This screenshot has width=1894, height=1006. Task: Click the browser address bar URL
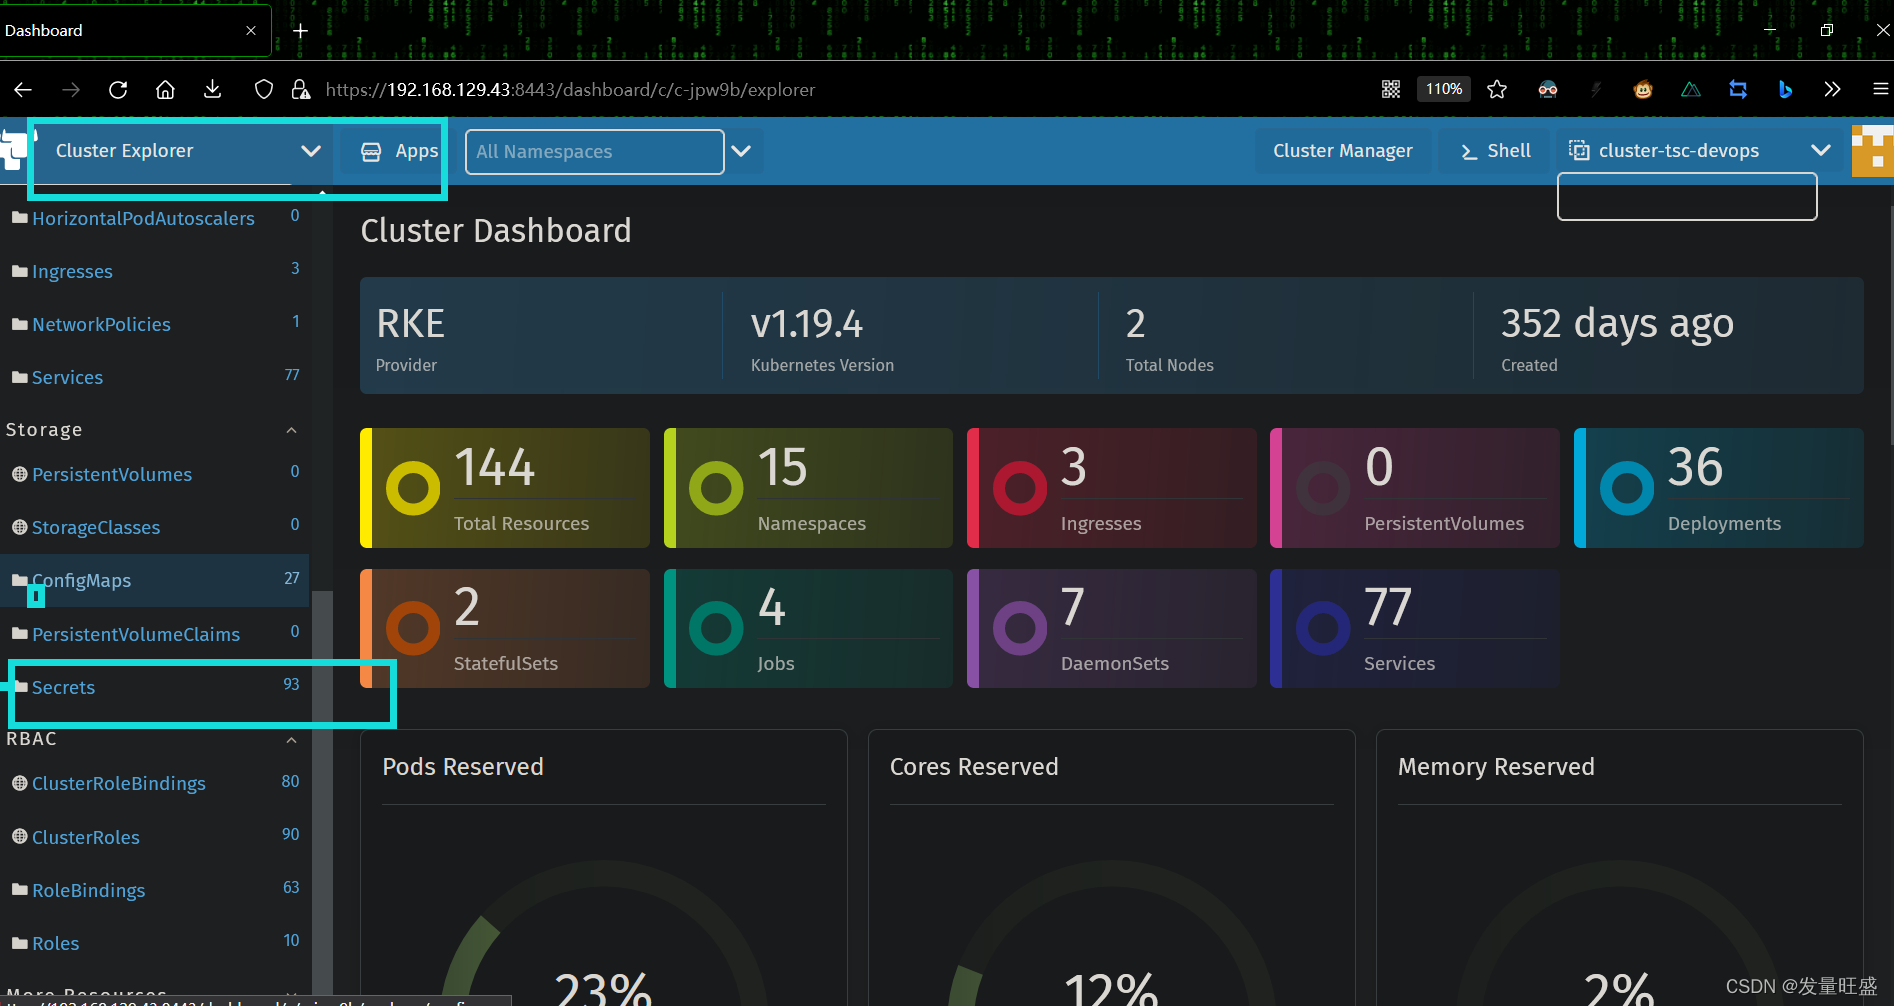click(x=570, y=90)
